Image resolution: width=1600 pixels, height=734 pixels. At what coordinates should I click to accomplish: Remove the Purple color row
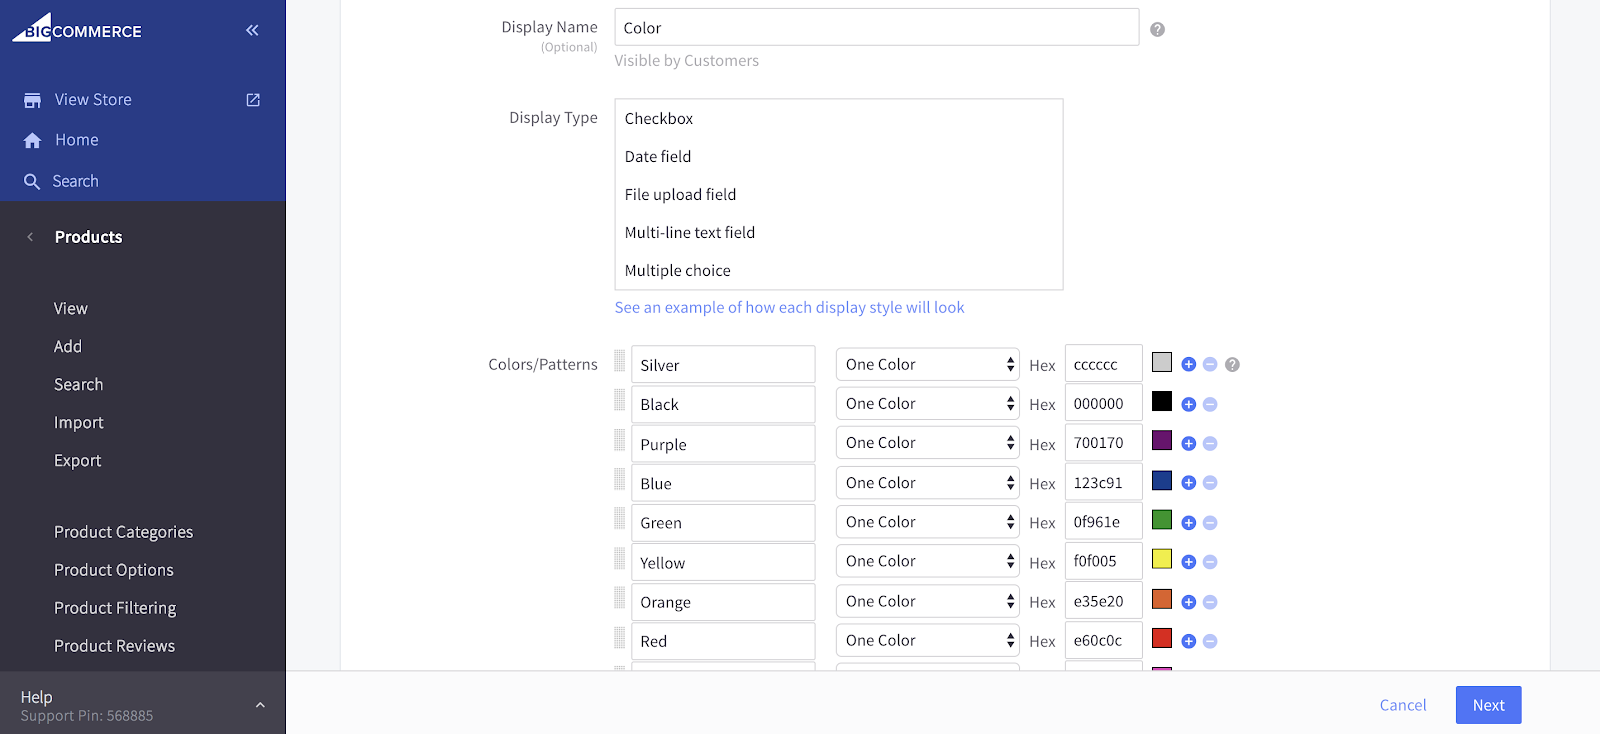point(1210,443)
